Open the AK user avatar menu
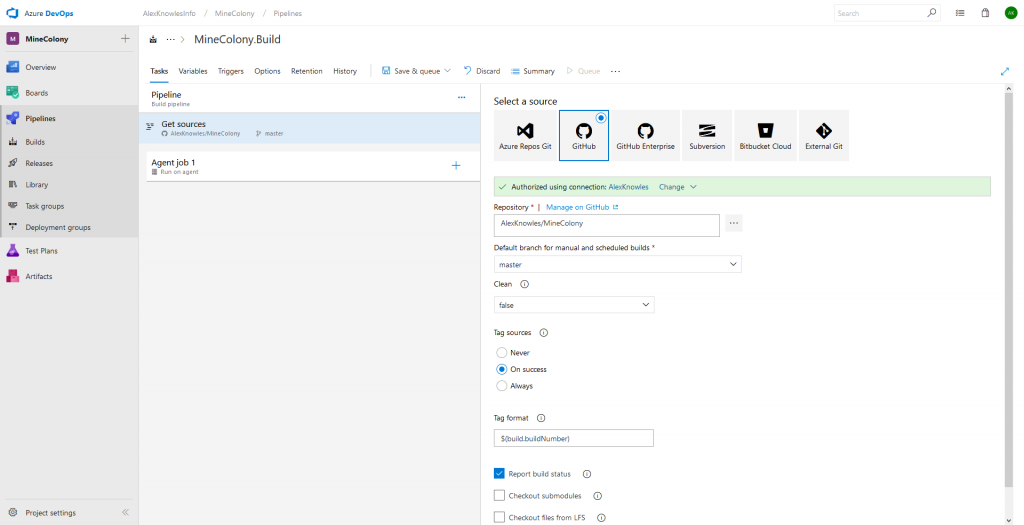The width and height of the screenshot is (1024, 525). point(1010,13)
